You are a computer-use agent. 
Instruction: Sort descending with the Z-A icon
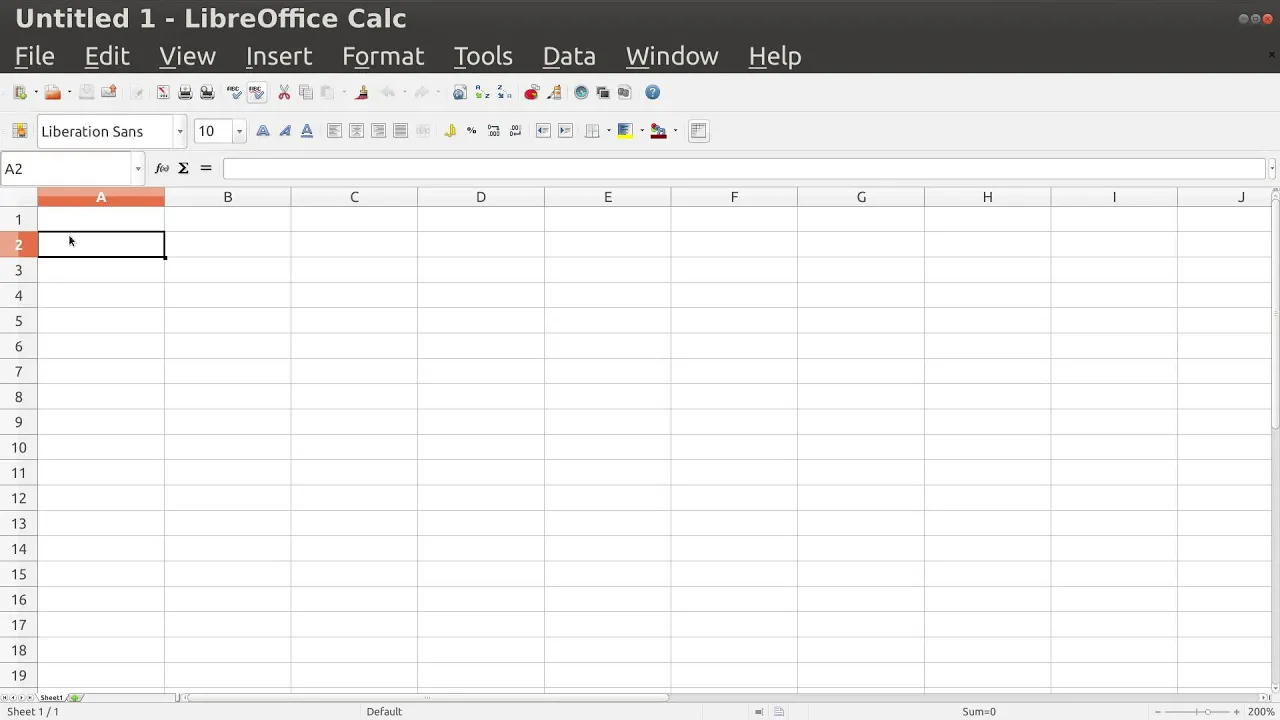coord(504,92)
